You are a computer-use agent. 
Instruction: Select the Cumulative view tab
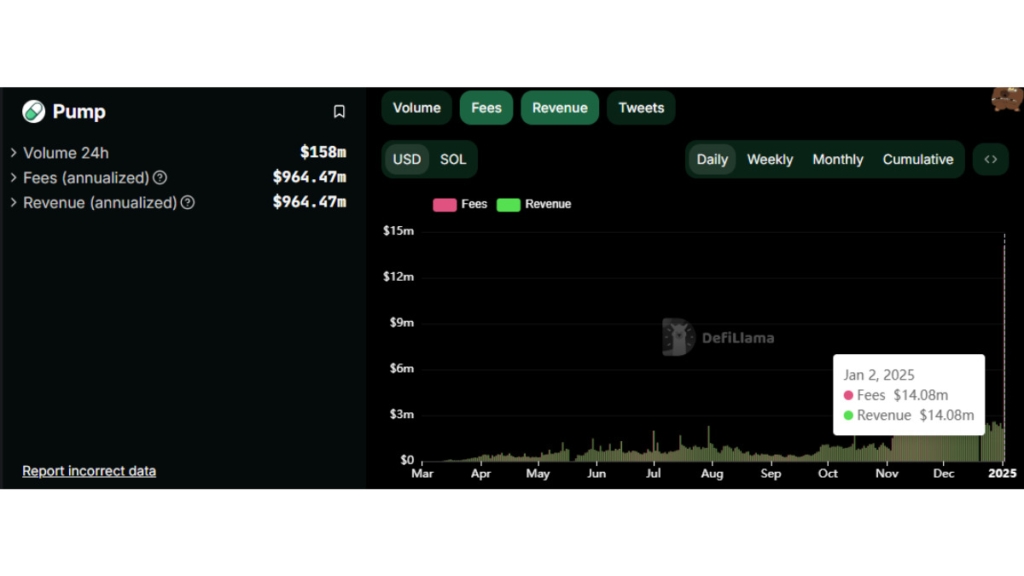pos(918,159)
